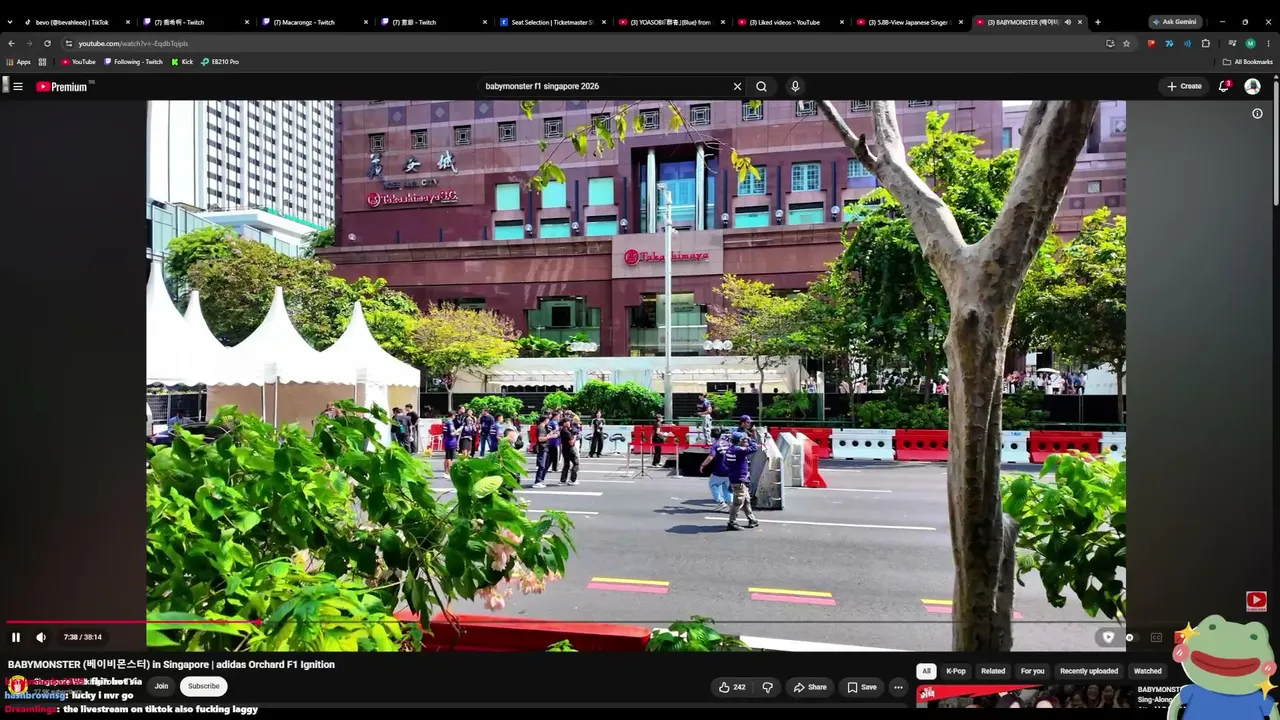1280x720 pixels.
Task: Open the Following - Twitch bookmark
Action: pos(133,62)
